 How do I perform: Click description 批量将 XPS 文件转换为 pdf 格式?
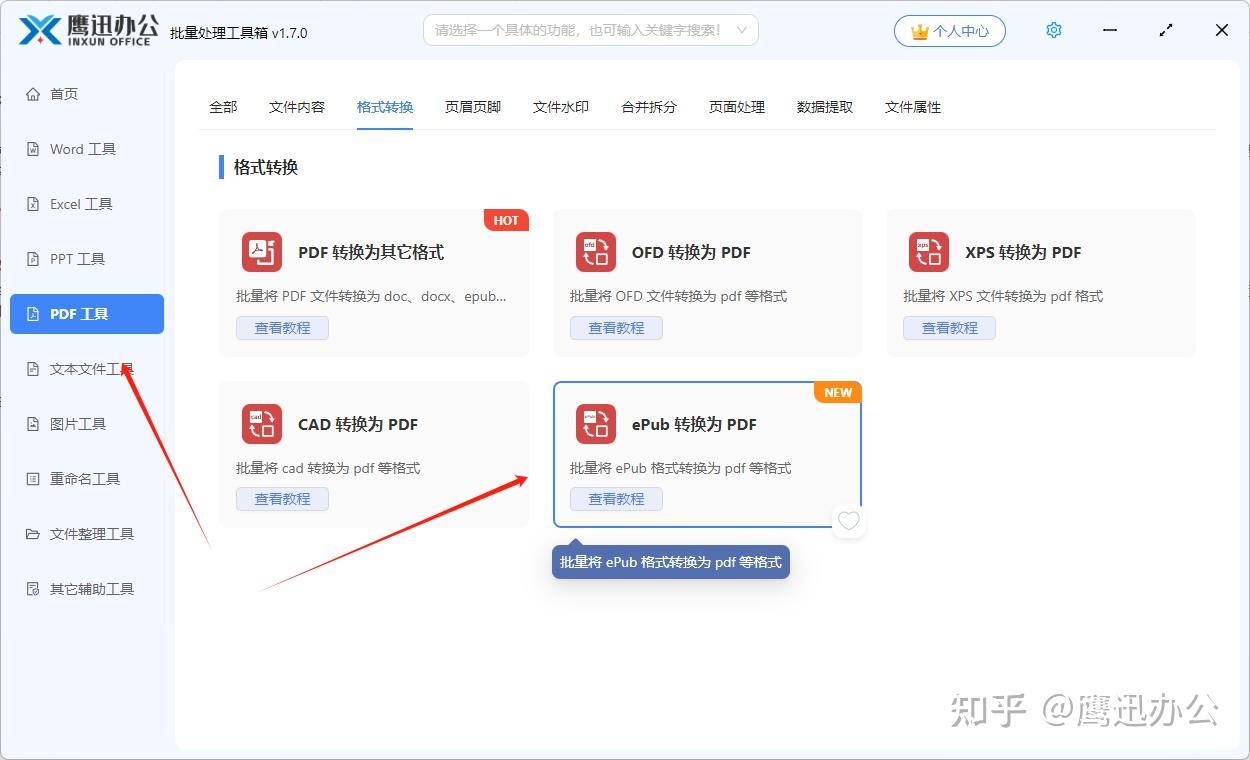pos(1003,296)
